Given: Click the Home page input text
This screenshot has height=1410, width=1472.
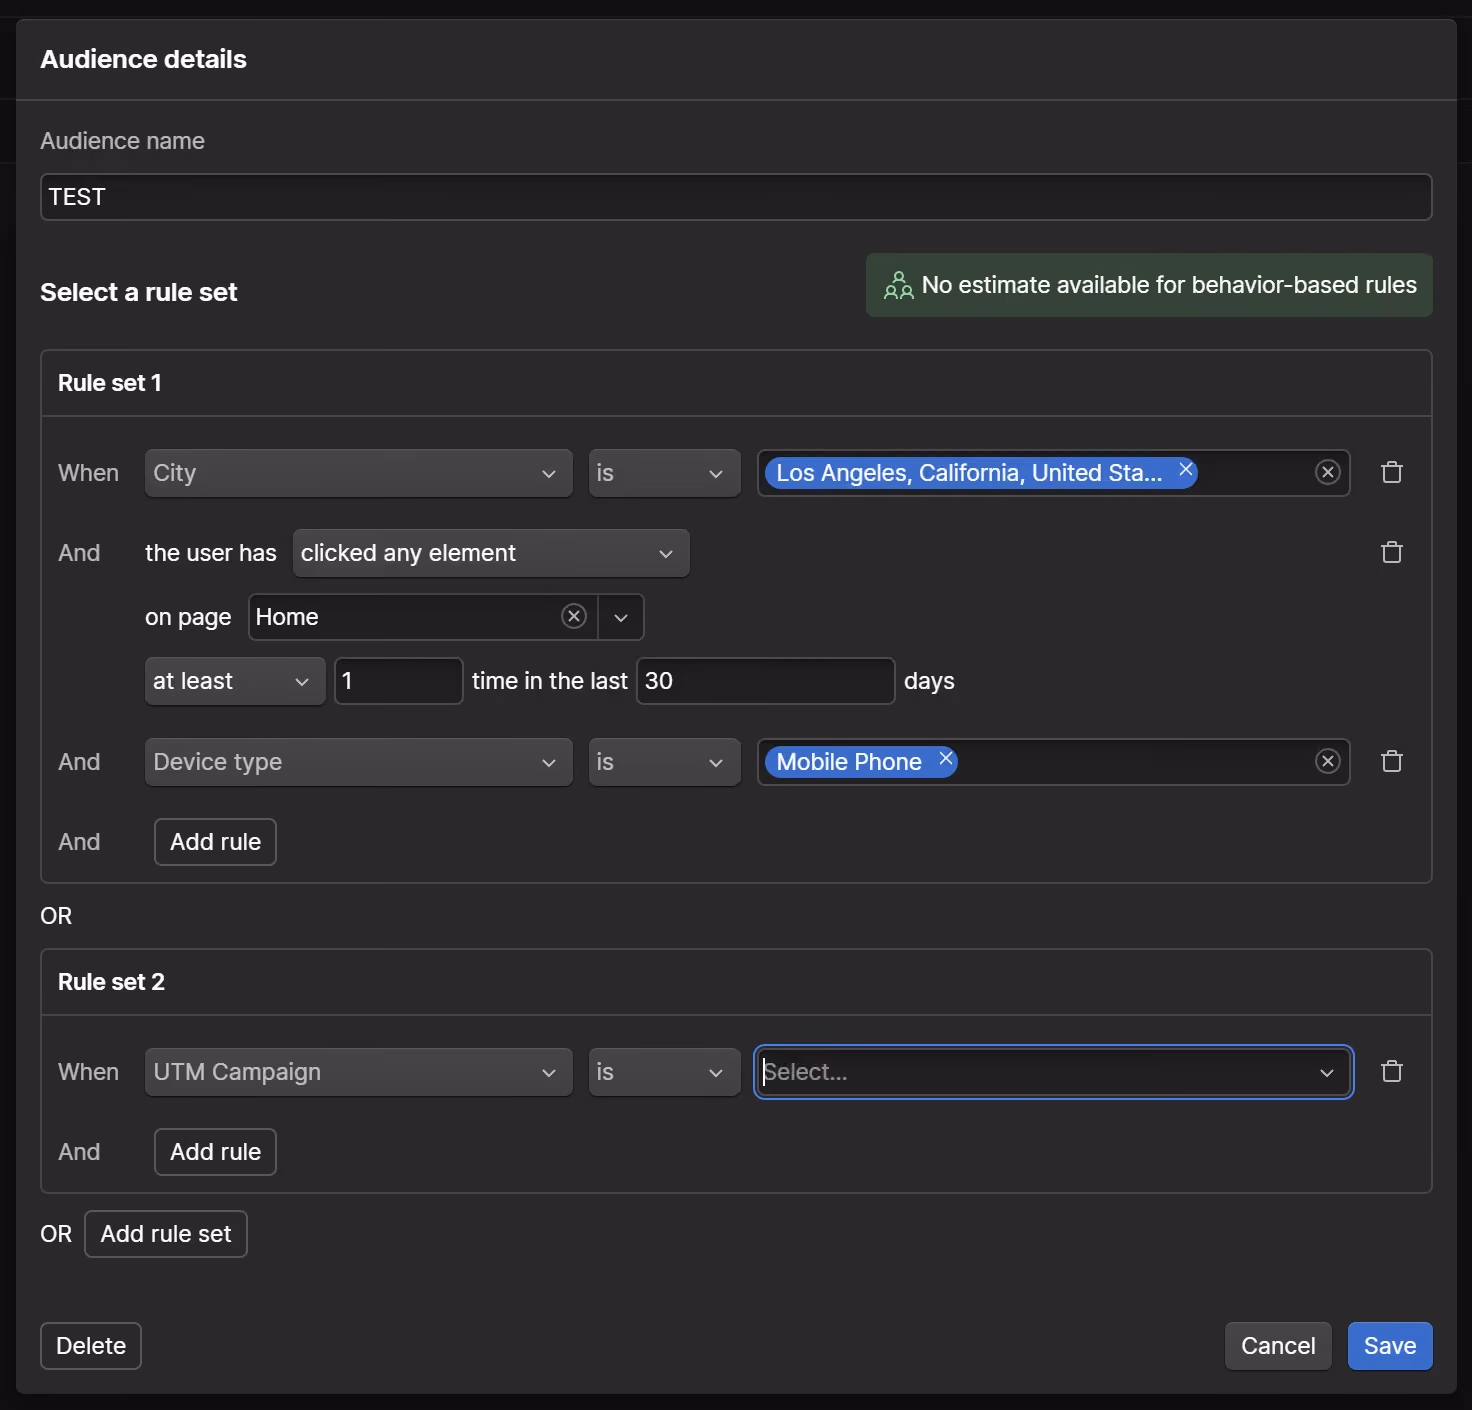Looking at the screenshot, I should (x=287, y=617).
